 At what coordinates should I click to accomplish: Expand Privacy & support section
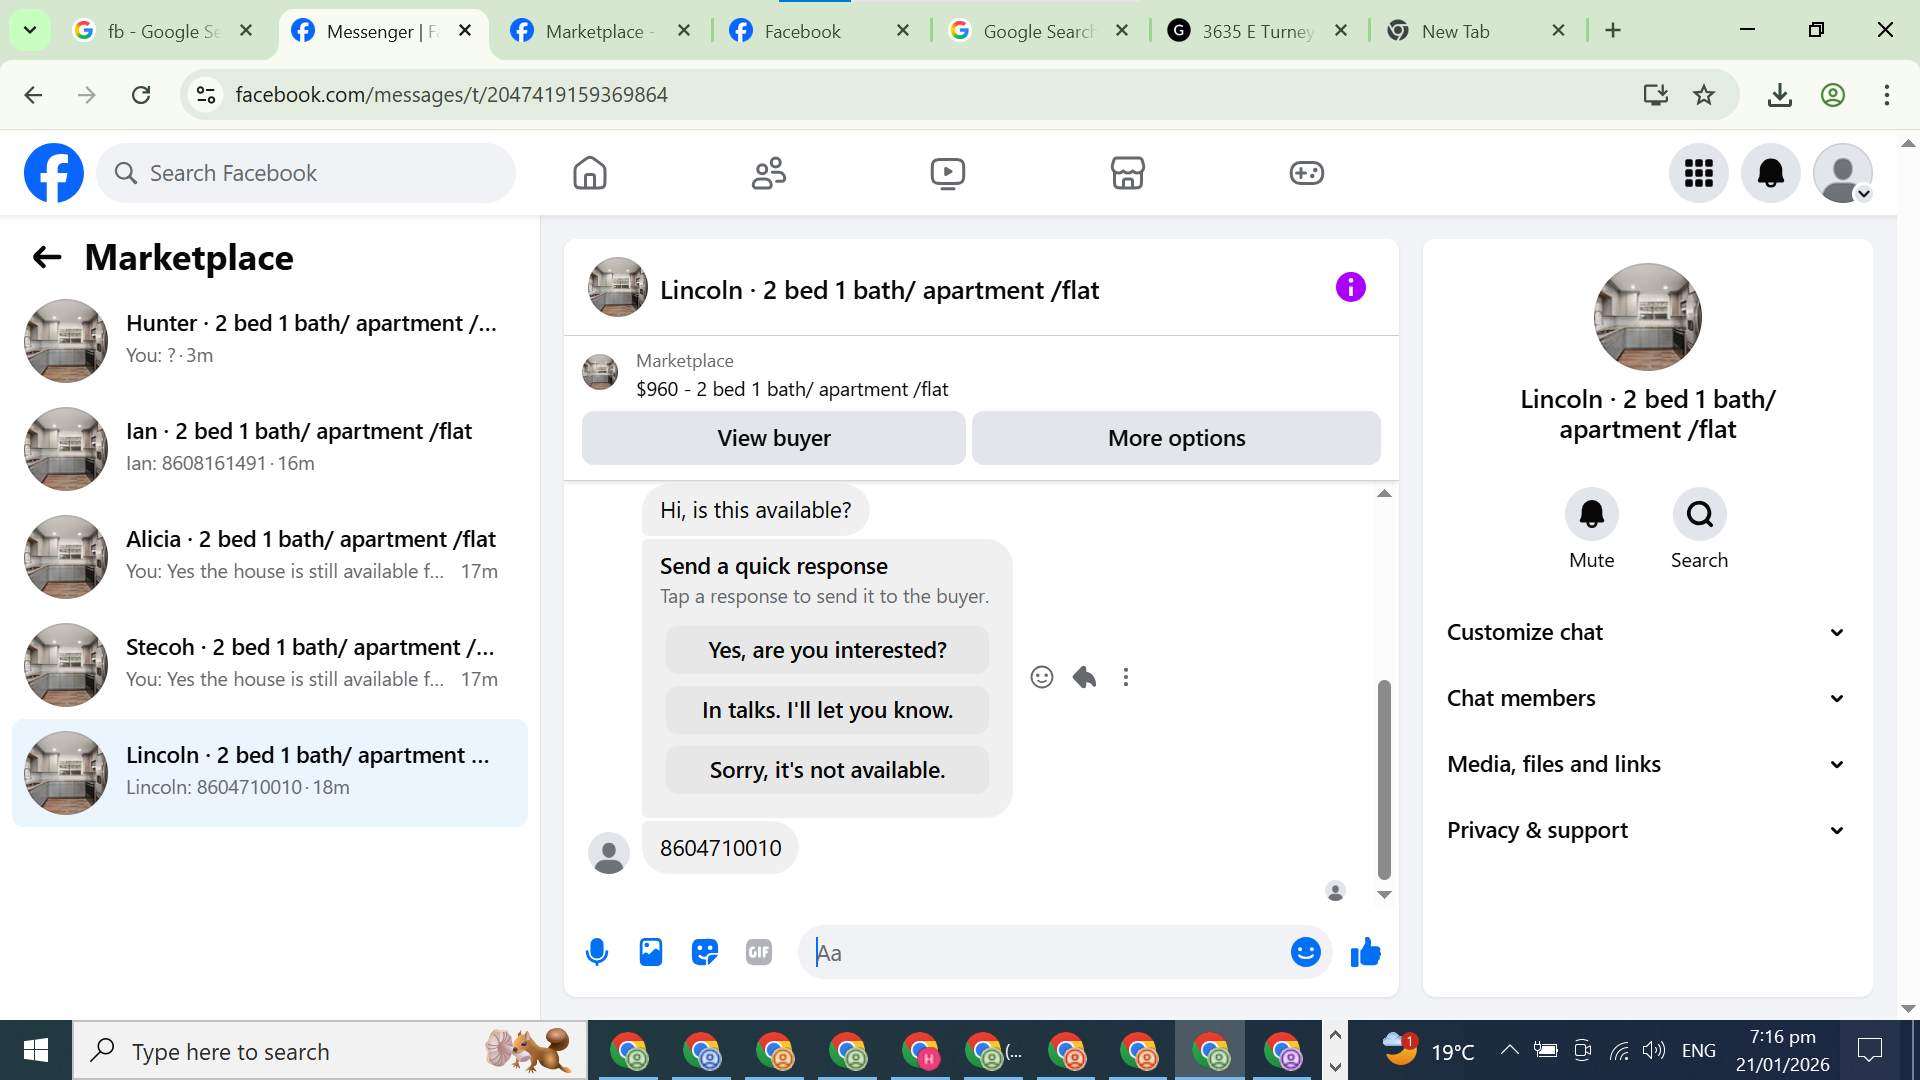tap(1646, 830)
